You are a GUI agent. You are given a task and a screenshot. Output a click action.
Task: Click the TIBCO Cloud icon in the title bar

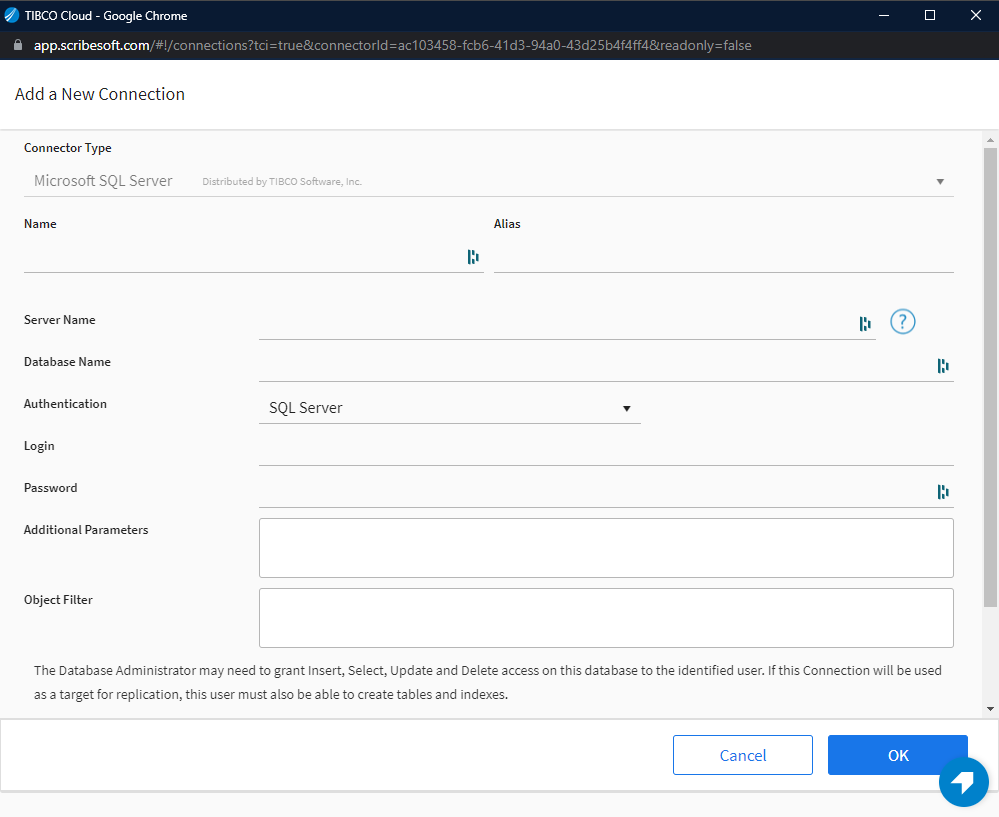tap(12, 15)
